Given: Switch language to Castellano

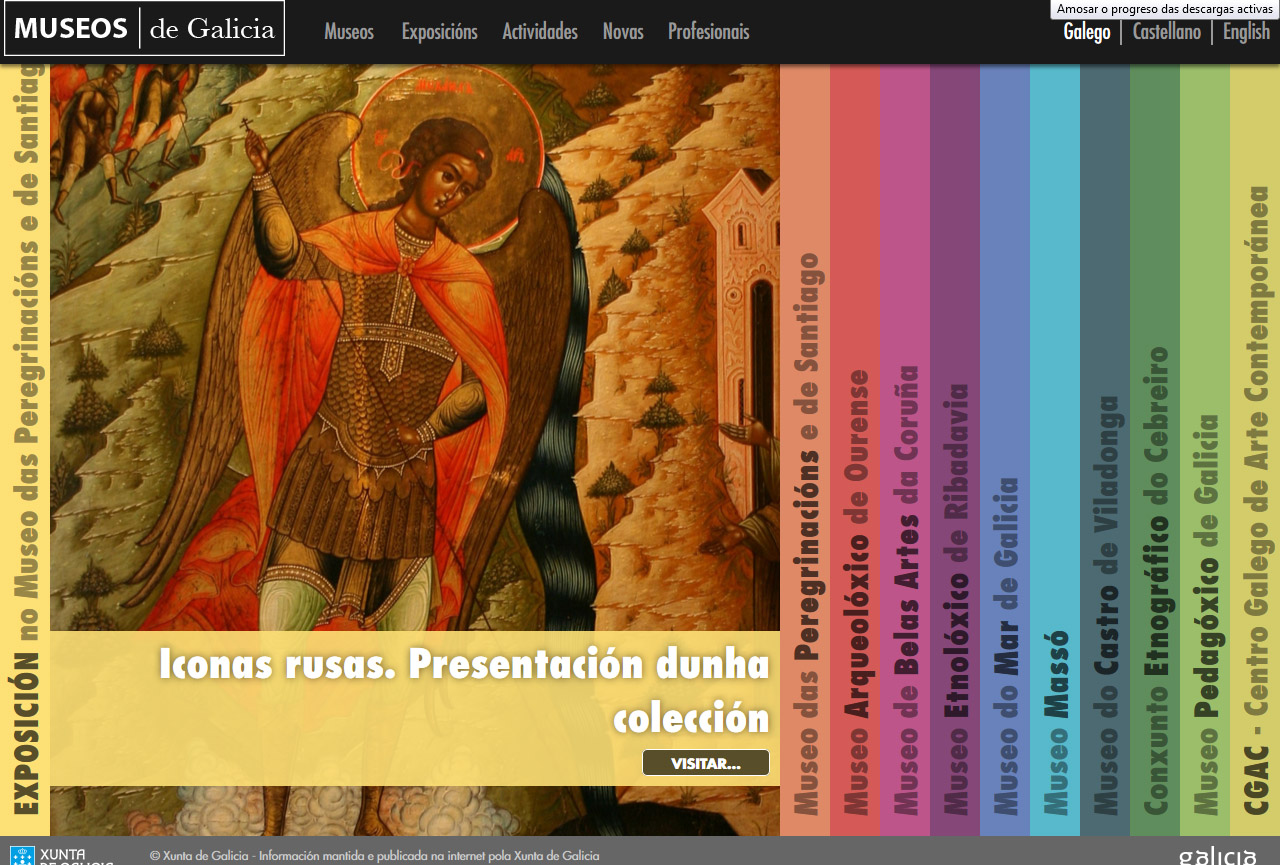Looking at the screenshot, I should [1167, 32].
